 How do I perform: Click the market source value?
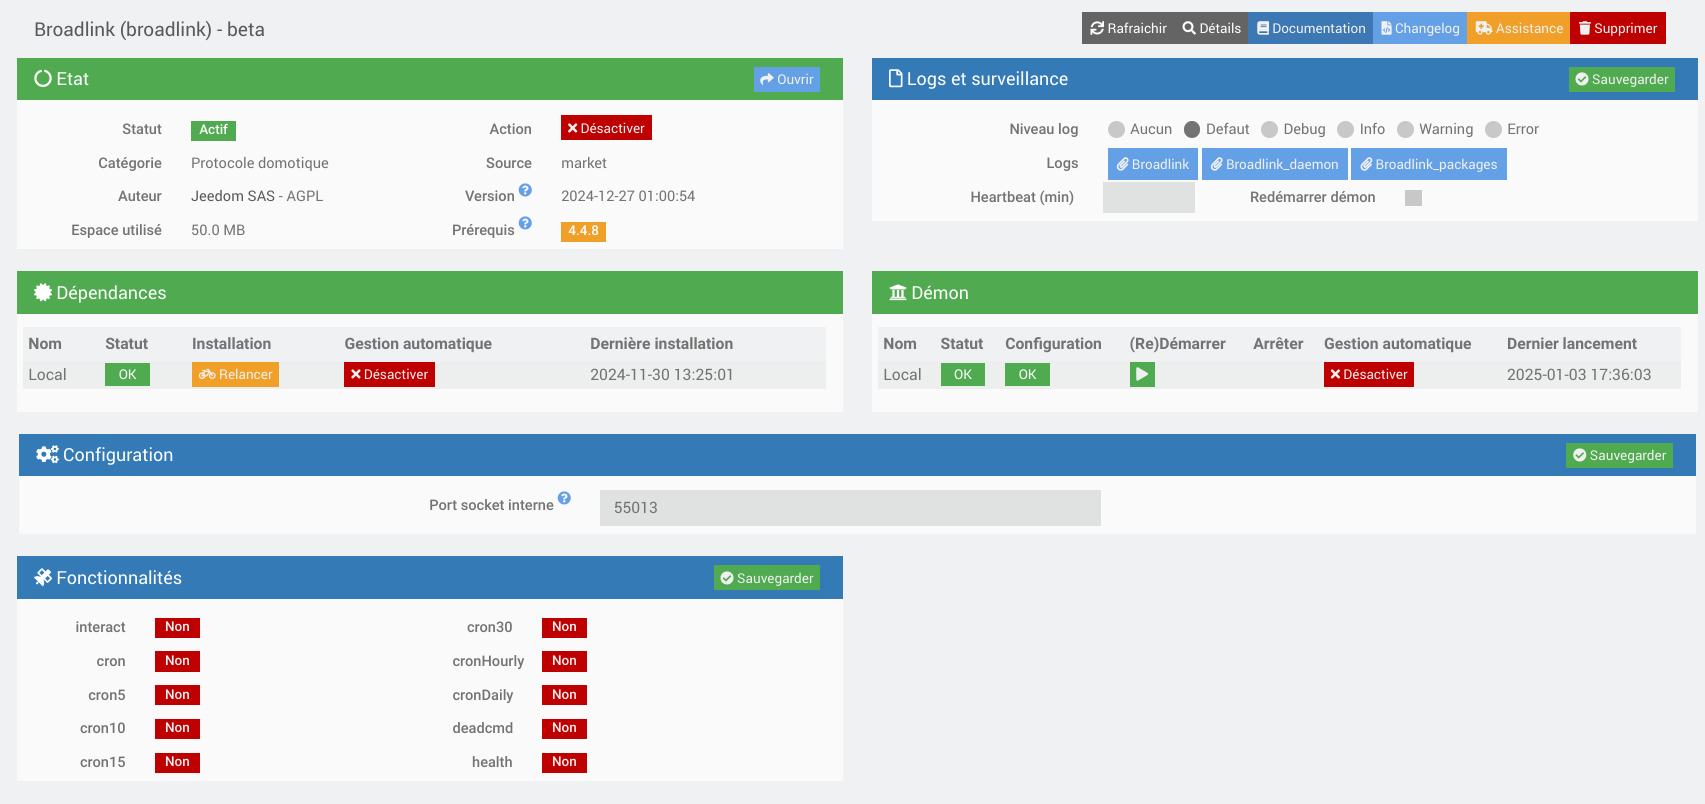point(584,163)
